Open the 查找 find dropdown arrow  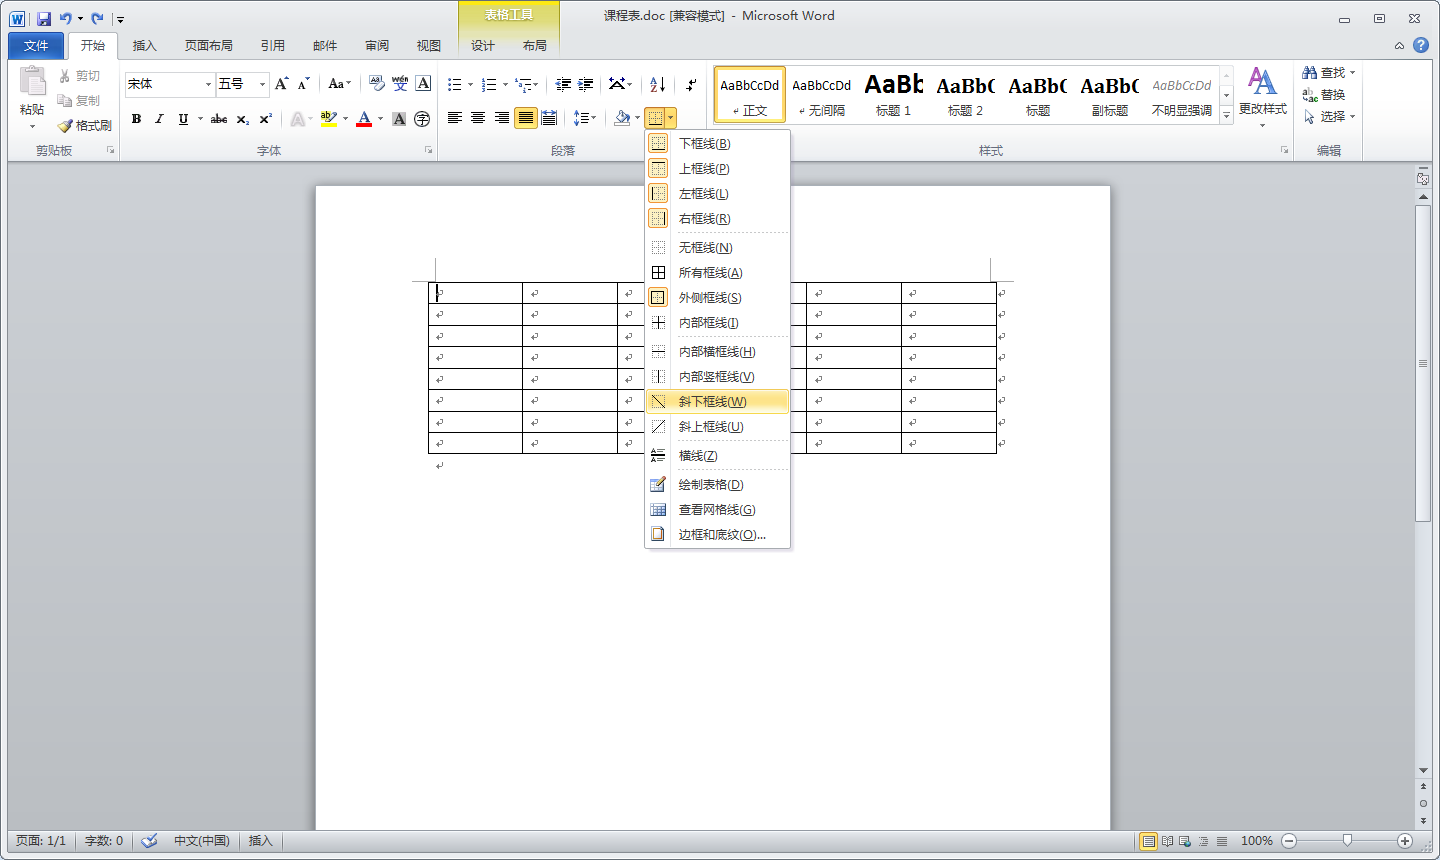(x=1353, y=73)
